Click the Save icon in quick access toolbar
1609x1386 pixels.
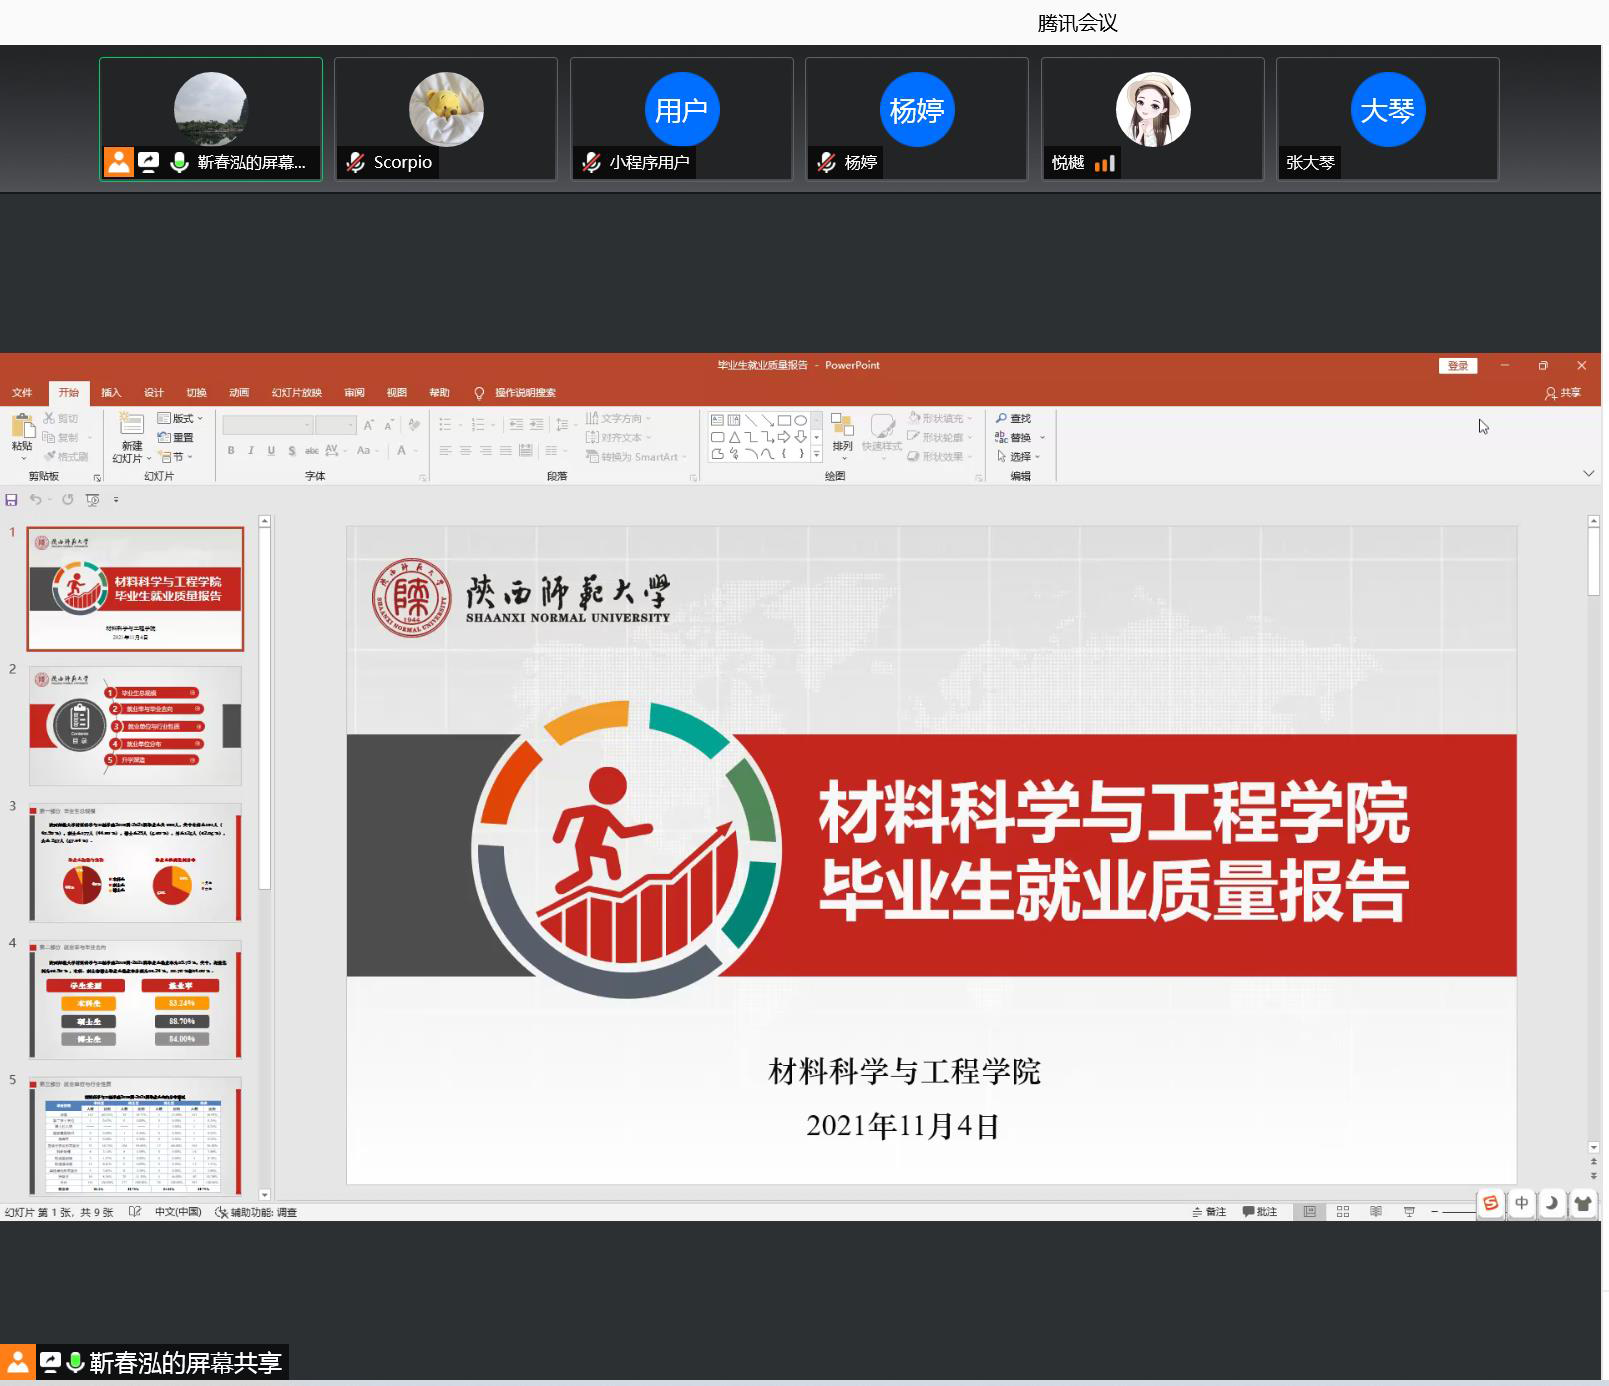[12, 499]
